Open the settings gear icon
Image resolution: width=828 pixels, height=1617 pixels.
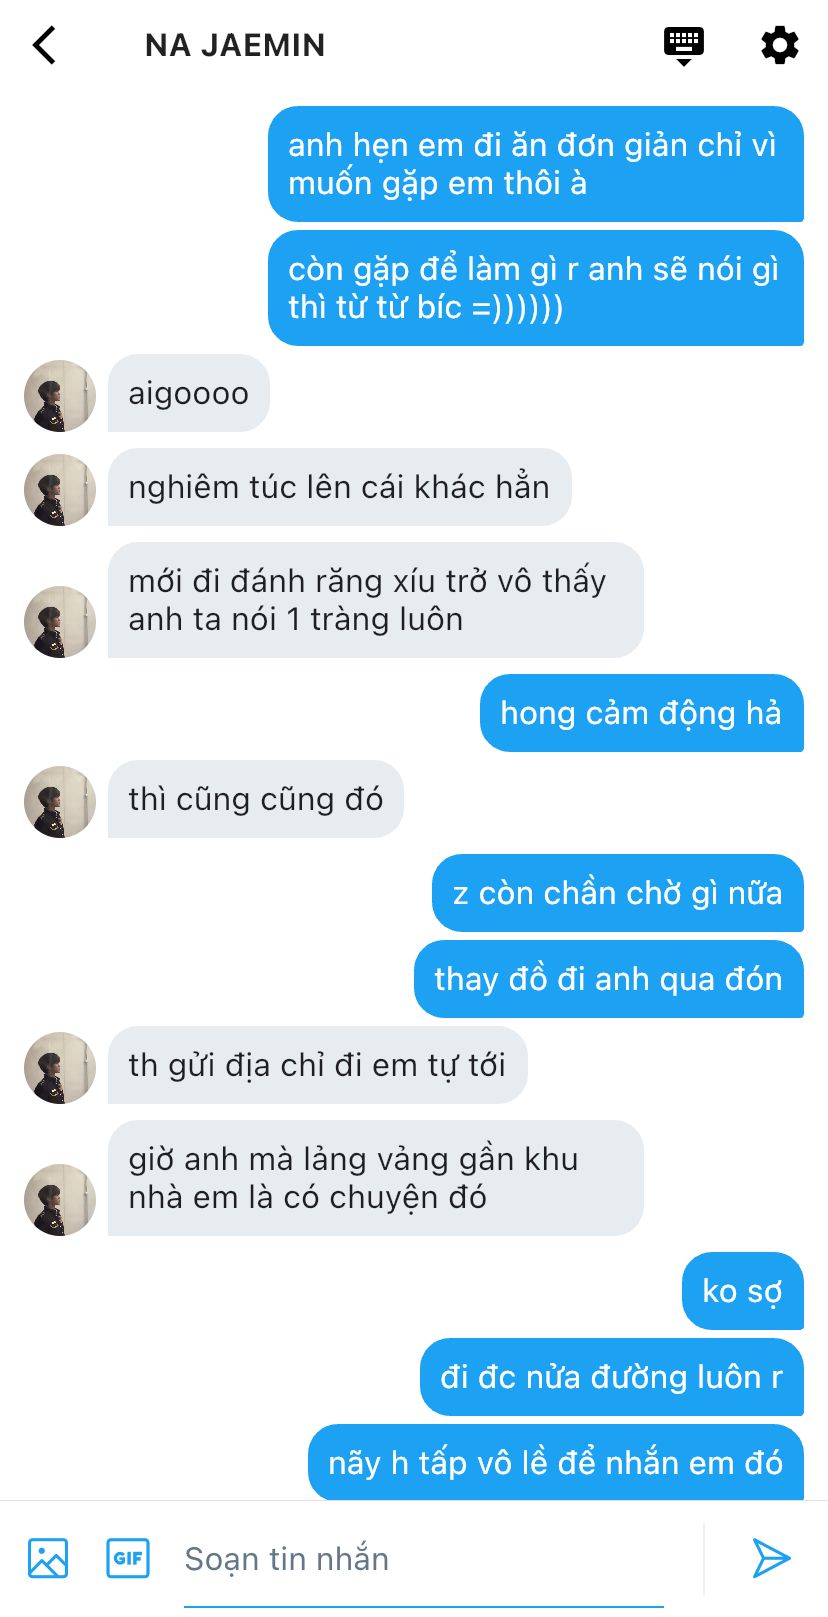pos(779,45)
